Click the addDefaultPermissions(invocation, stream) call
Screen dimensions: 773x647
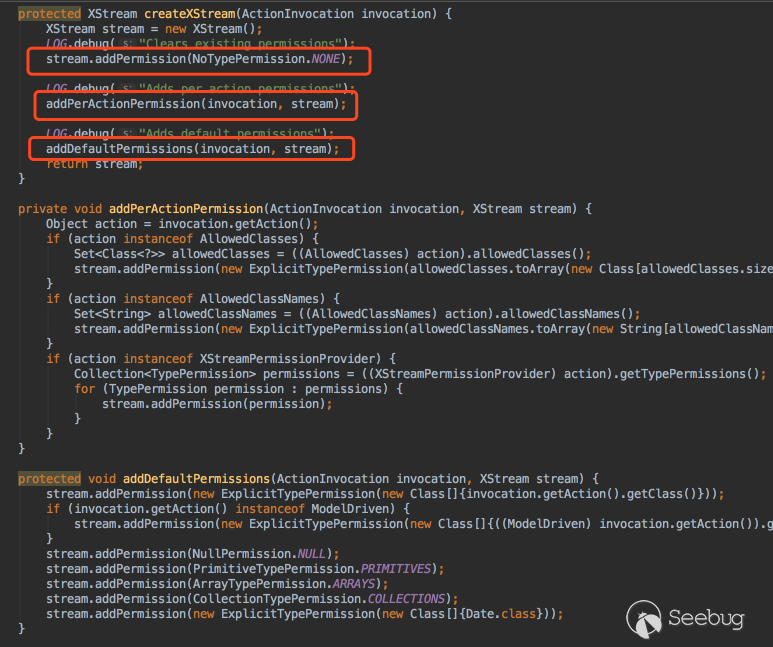point(192,149)
